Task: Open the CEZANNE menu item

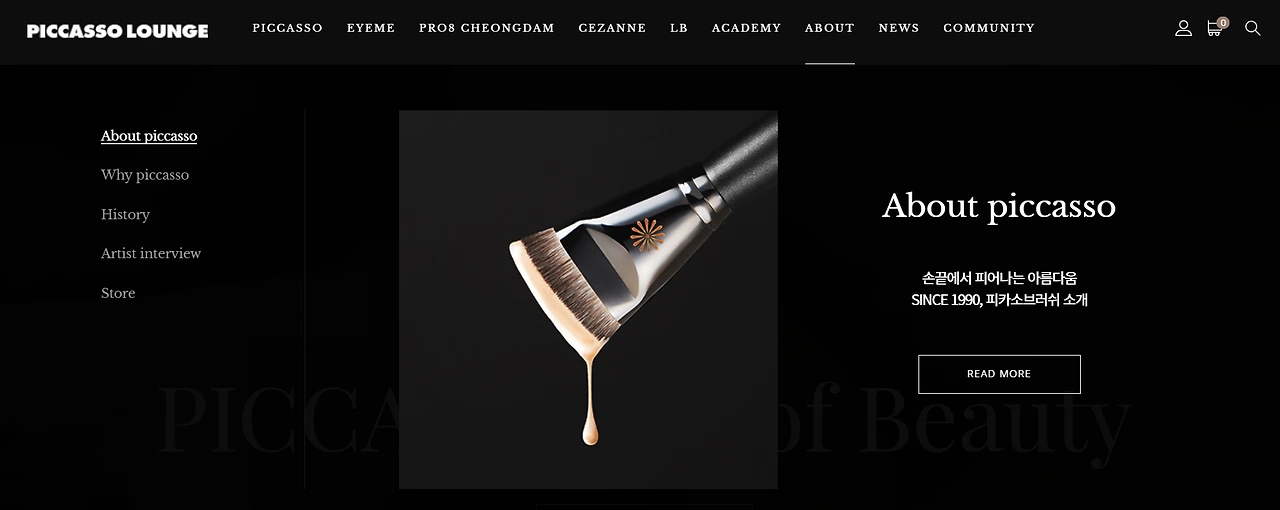Action: (612, 28)
